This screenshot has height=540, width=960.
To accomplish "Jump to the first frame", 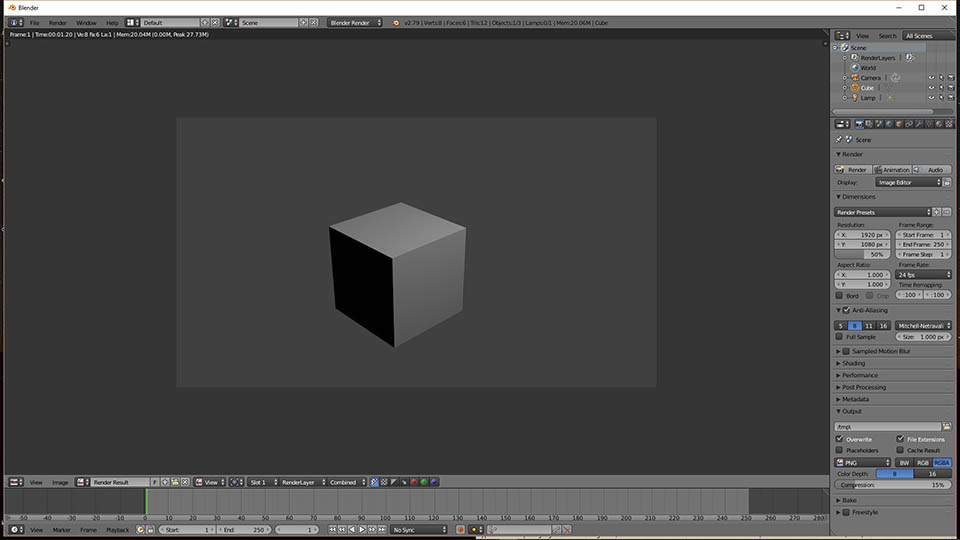I will pos(332,530).
